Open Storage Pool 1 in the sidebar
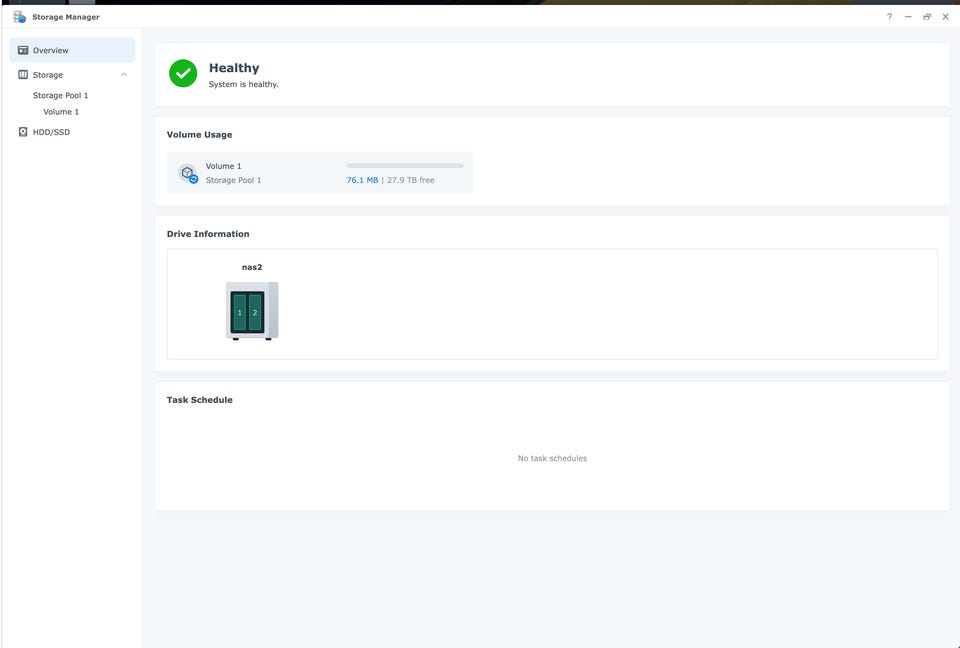Viewport: 960px width, 648px height. (x=61, y=96)
